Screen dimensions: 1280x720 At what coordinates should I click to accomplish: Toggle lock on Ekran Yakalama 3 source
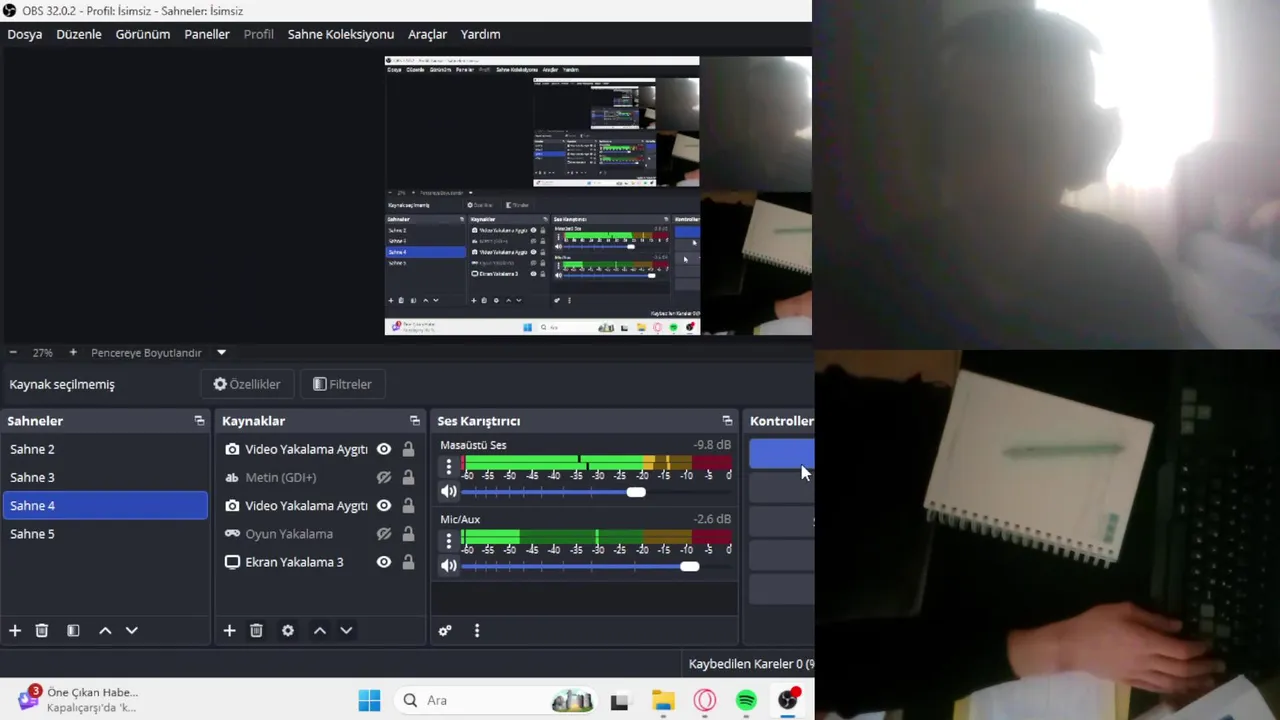(408, 562)
